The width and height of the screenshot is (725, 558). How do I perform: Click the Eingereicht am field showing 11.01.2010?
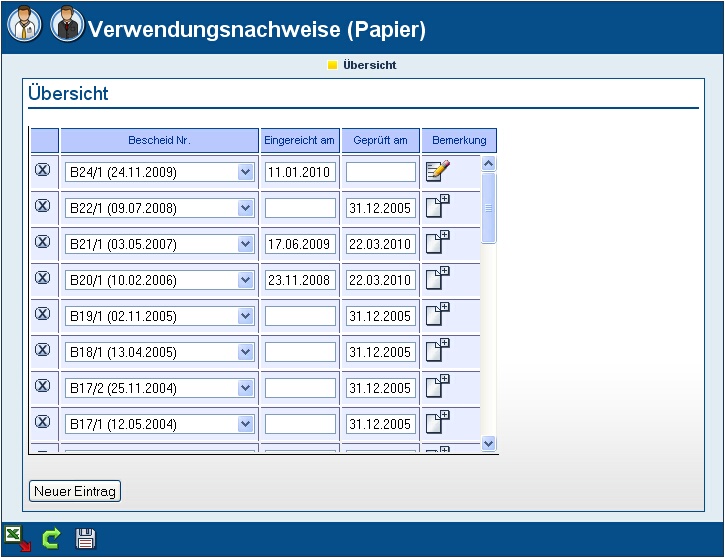[x=300, y=172]
